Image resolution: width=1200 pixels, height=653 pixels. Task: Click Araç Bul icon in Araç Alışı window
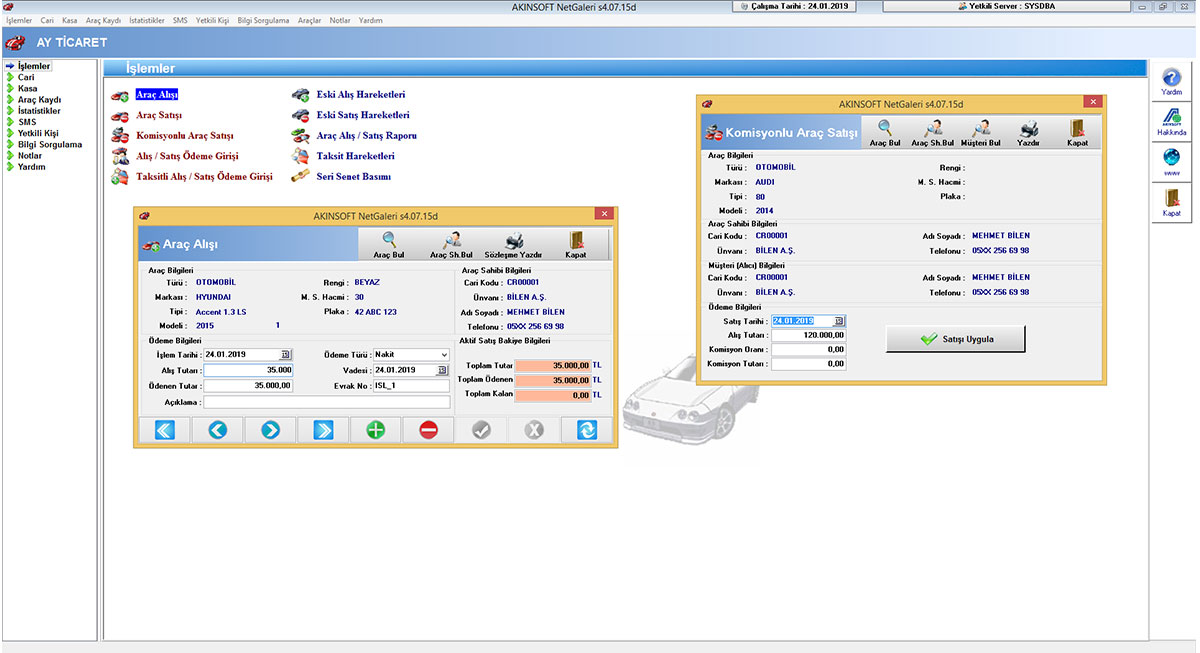coord(389,242)
